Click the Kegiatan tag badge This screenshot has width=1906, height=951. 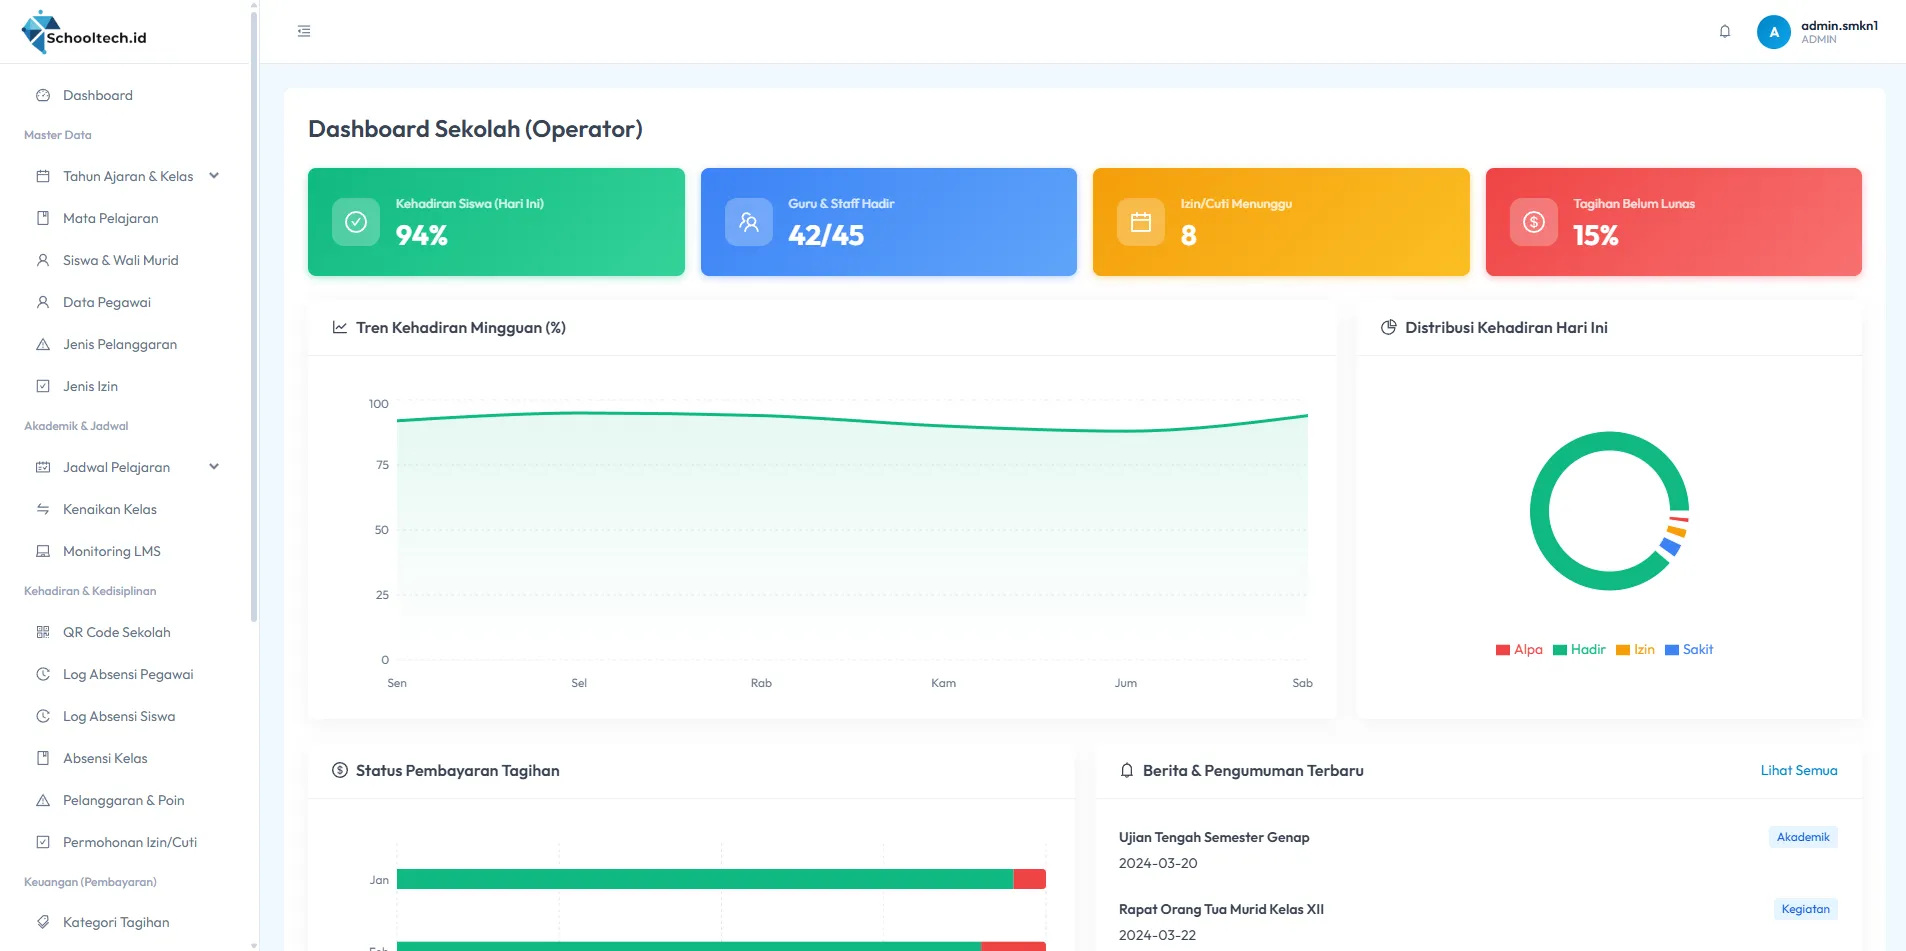[1805, 910]
